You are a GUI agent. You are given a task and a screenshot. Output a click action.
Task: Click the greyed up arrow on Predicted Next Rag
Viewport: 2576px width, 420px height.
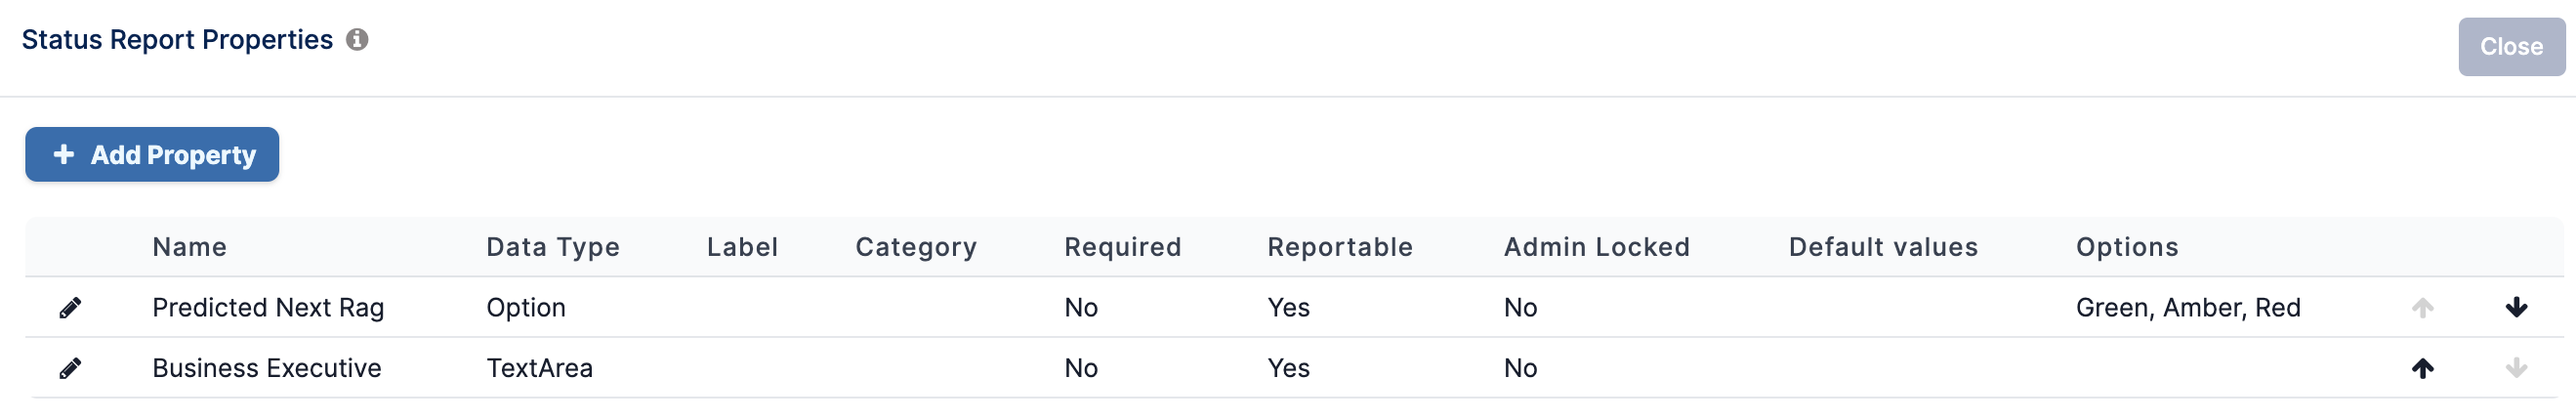pyautogui.click(x=2423, y=308)
